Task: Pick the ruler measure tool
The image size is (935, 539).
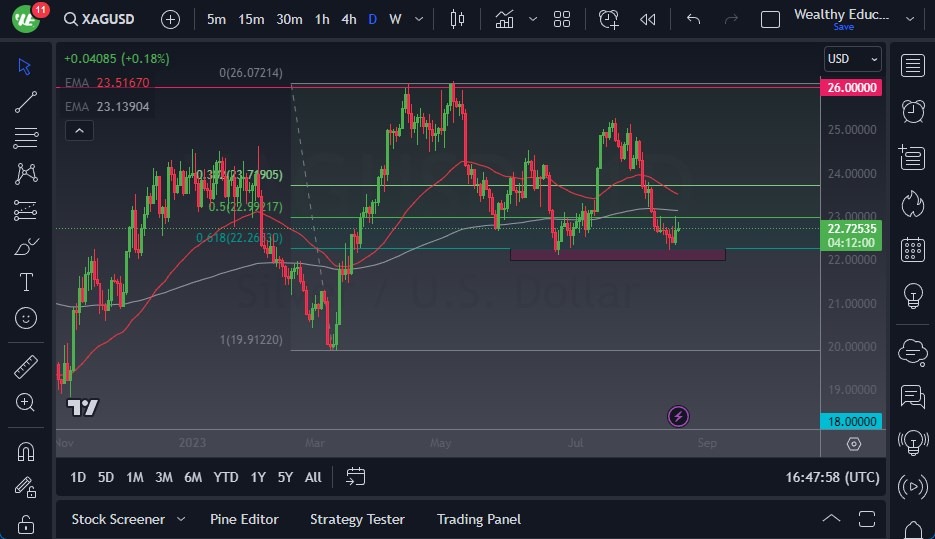Action: point(26,367)
